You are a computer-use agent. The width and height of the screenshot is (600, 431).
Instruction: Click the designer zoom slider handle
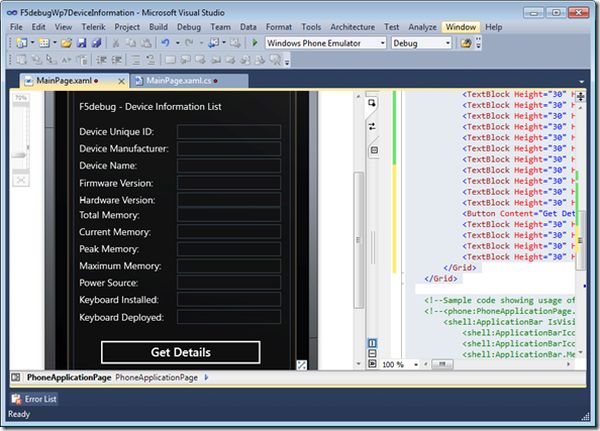(x=21, y=154)
